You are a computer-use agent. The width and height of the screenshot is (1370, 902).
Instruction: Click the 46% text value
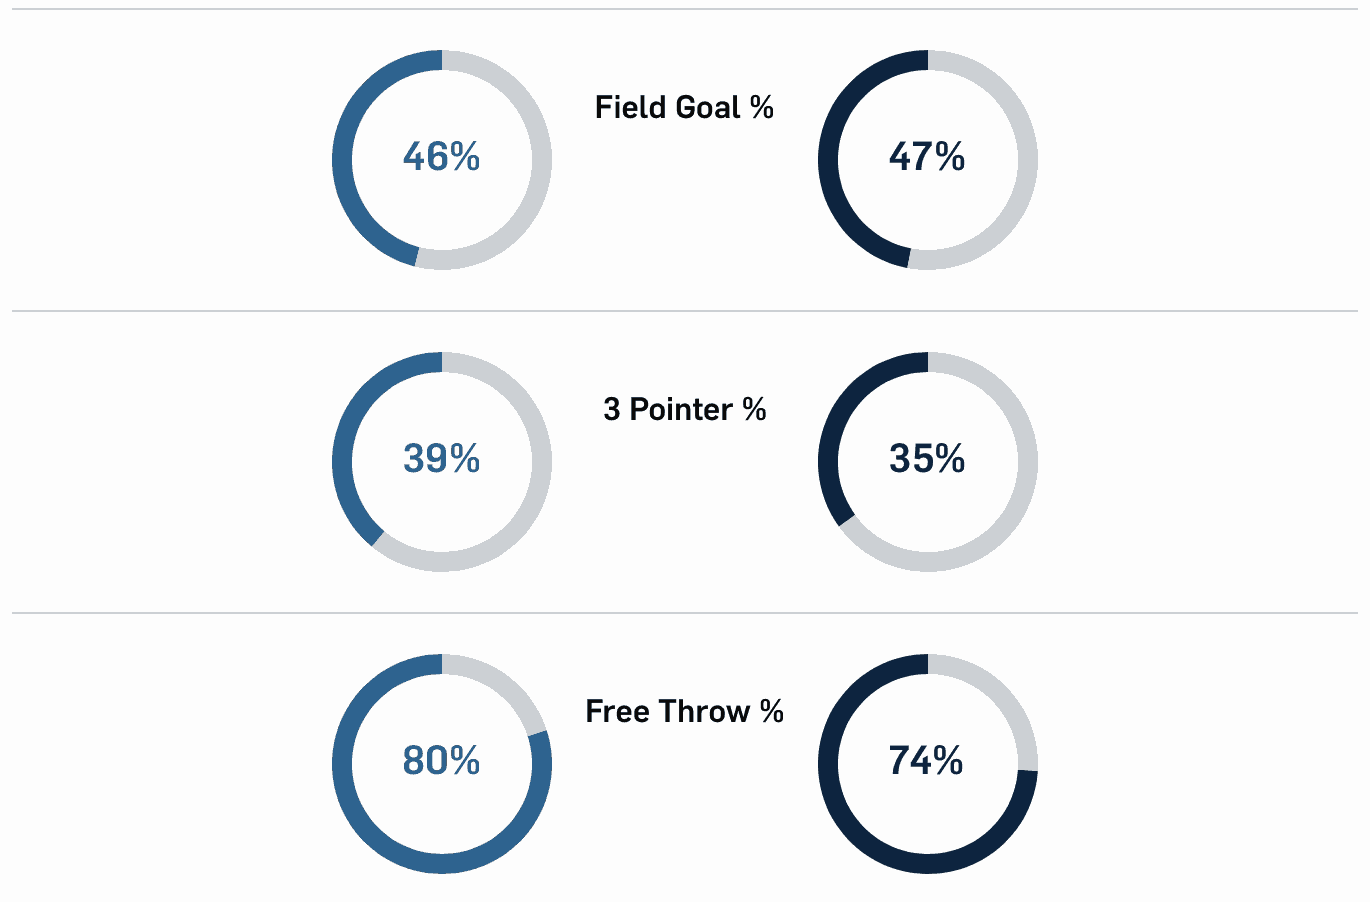[442, 157]
